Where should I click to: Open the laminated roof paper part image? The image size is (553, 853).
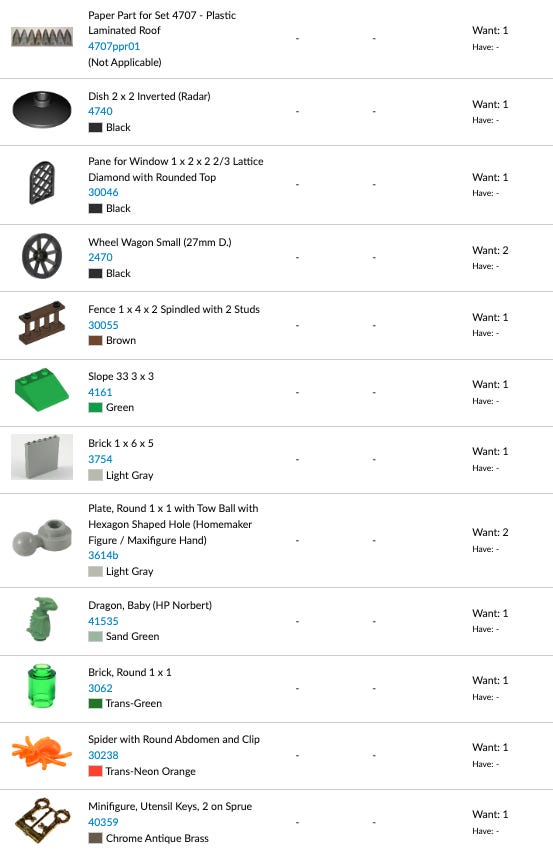(42, 36)
